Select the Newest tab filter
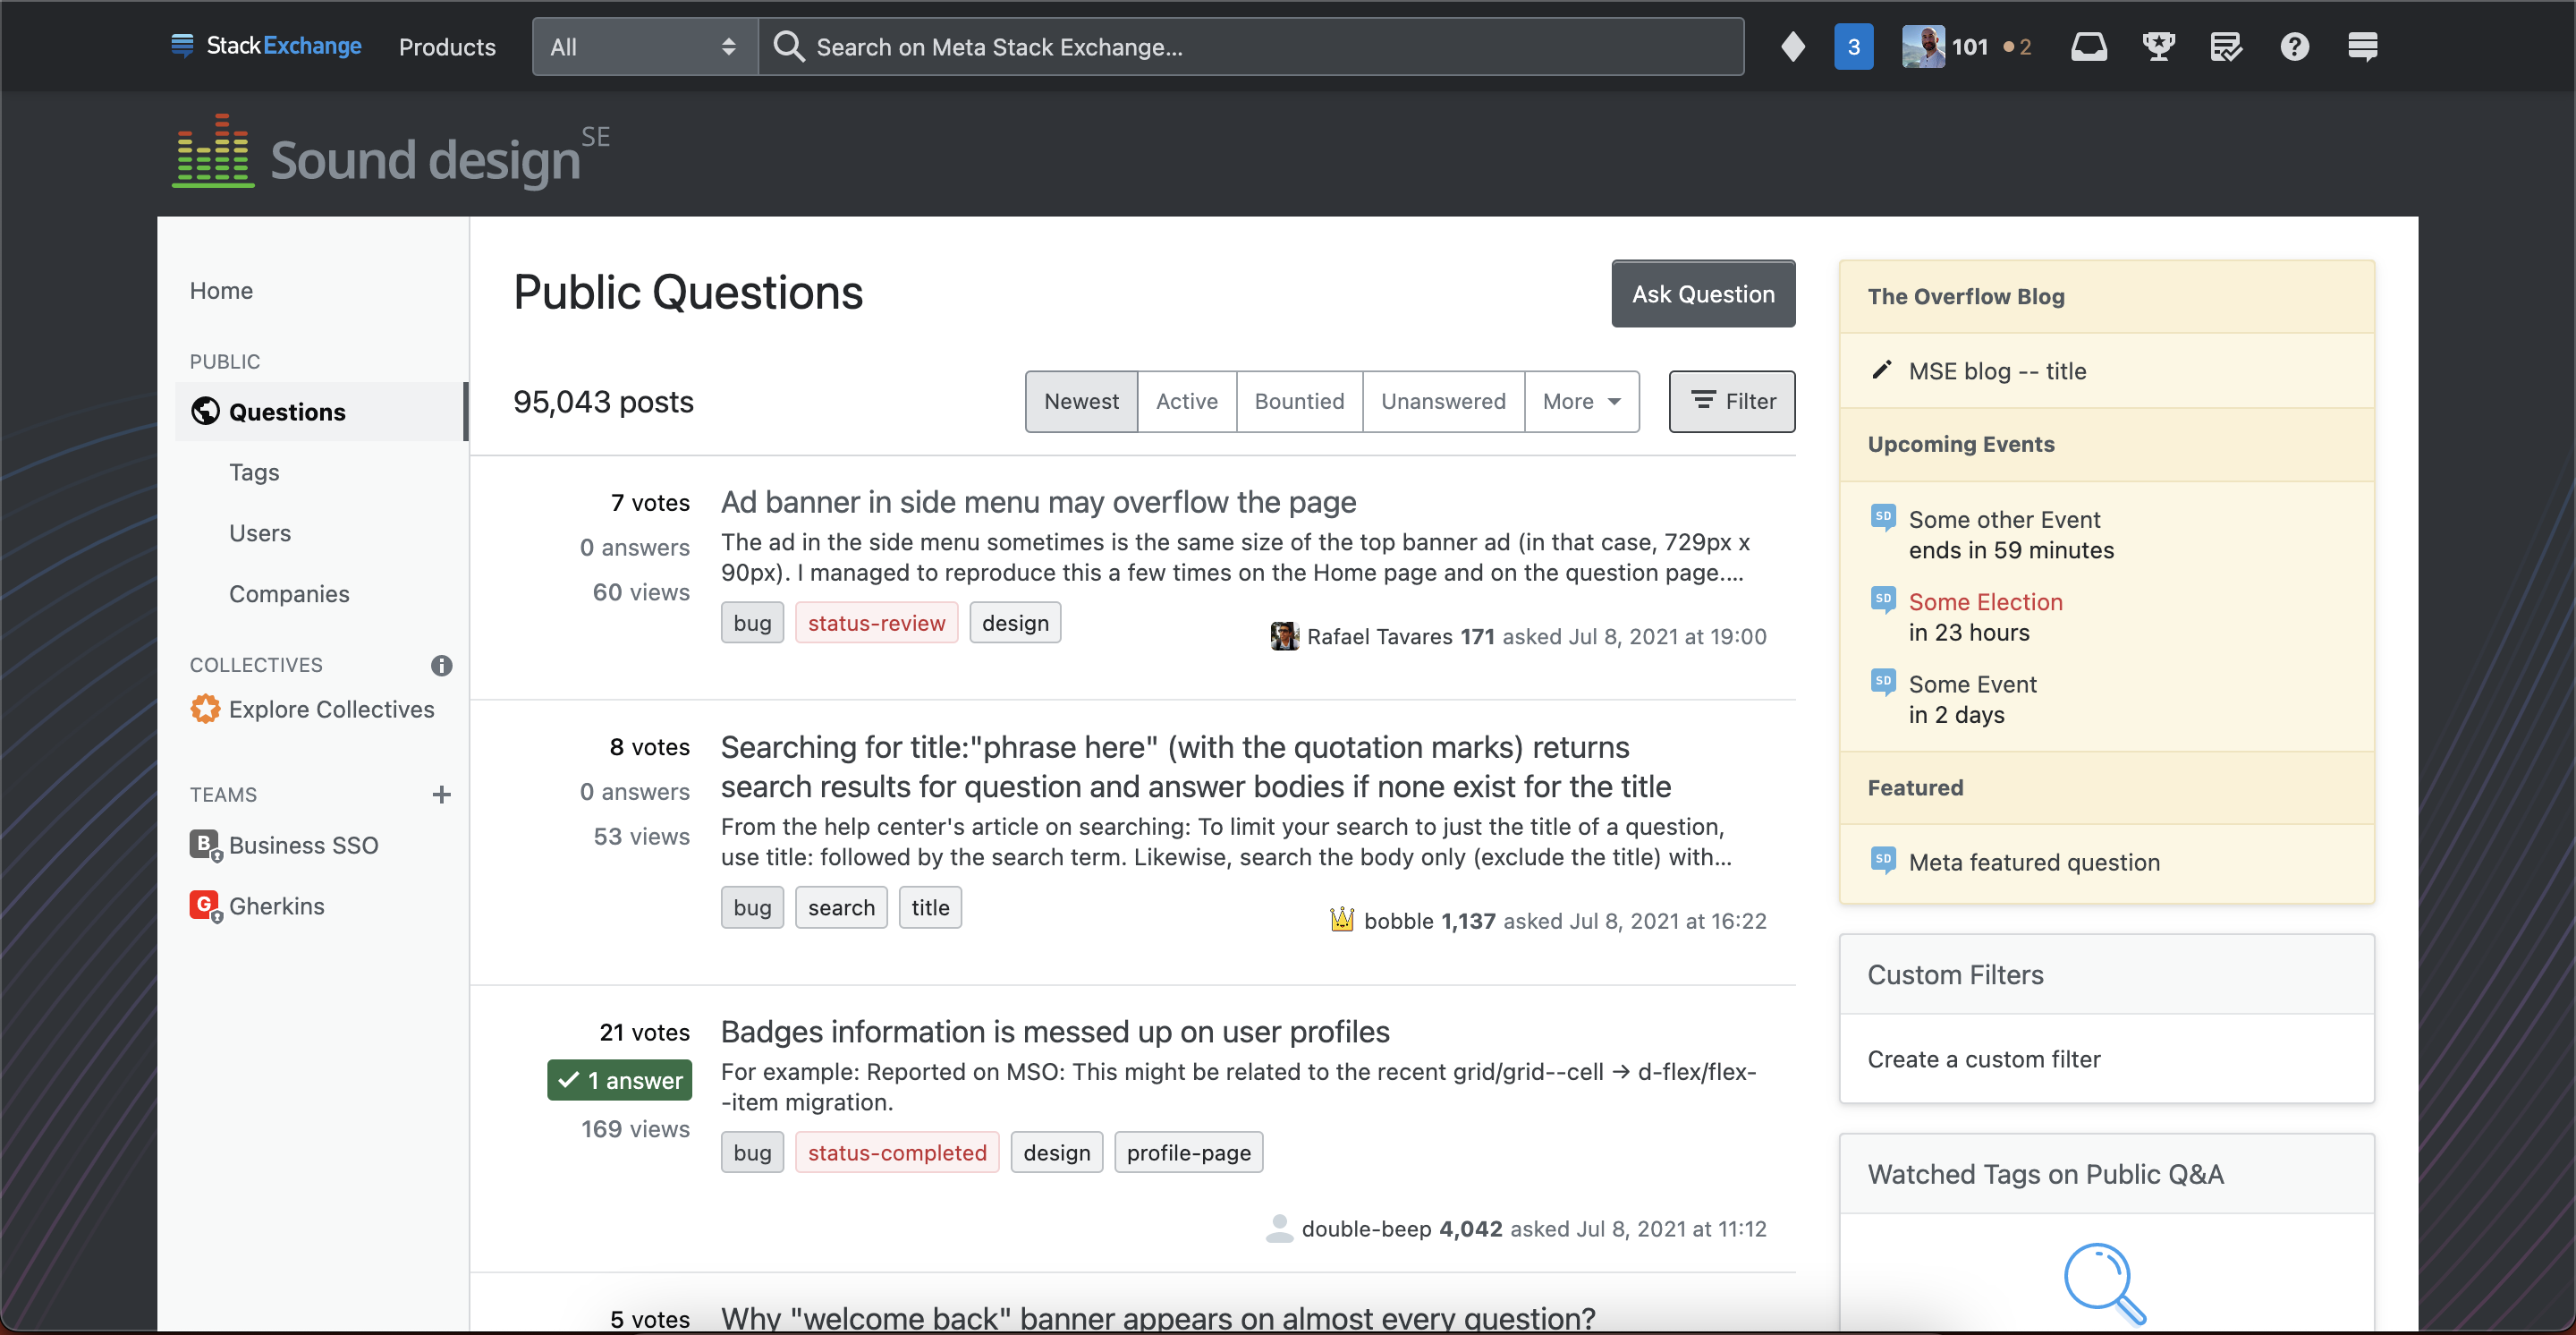Screen dimensions: 2576x1335 [1082, 400]
